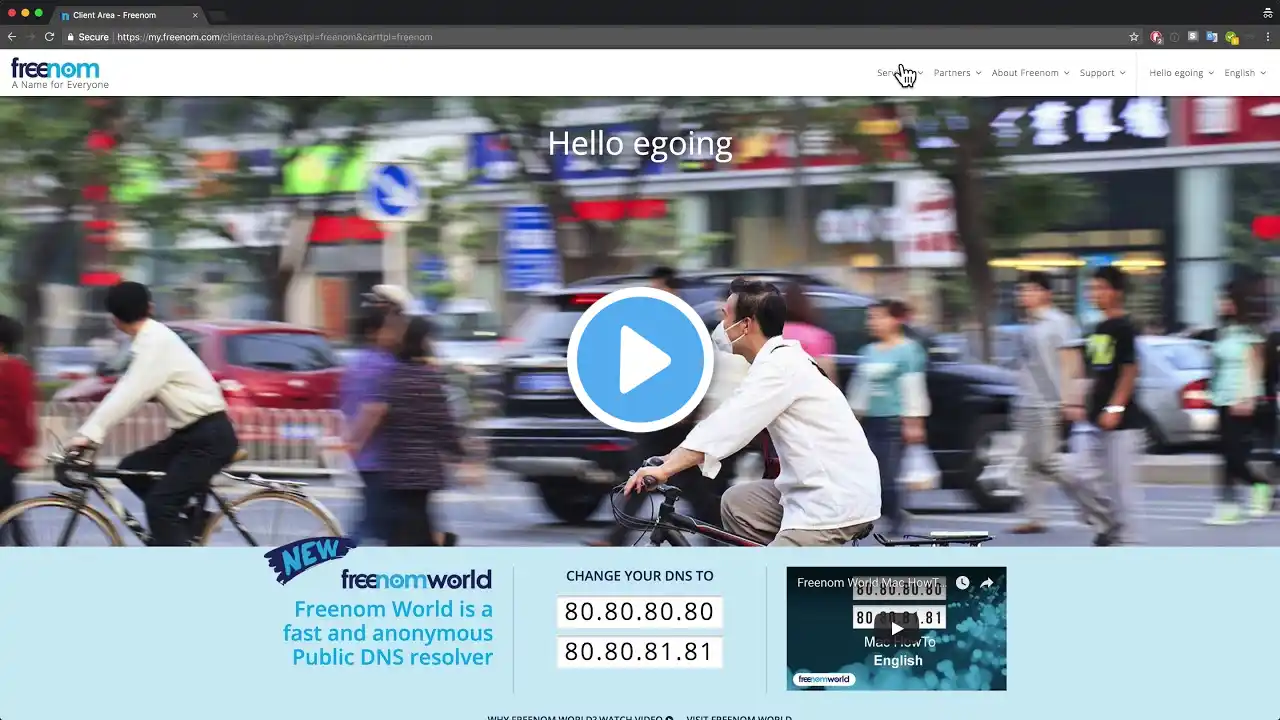Bookmark page with the star icon

point(1134,37)
